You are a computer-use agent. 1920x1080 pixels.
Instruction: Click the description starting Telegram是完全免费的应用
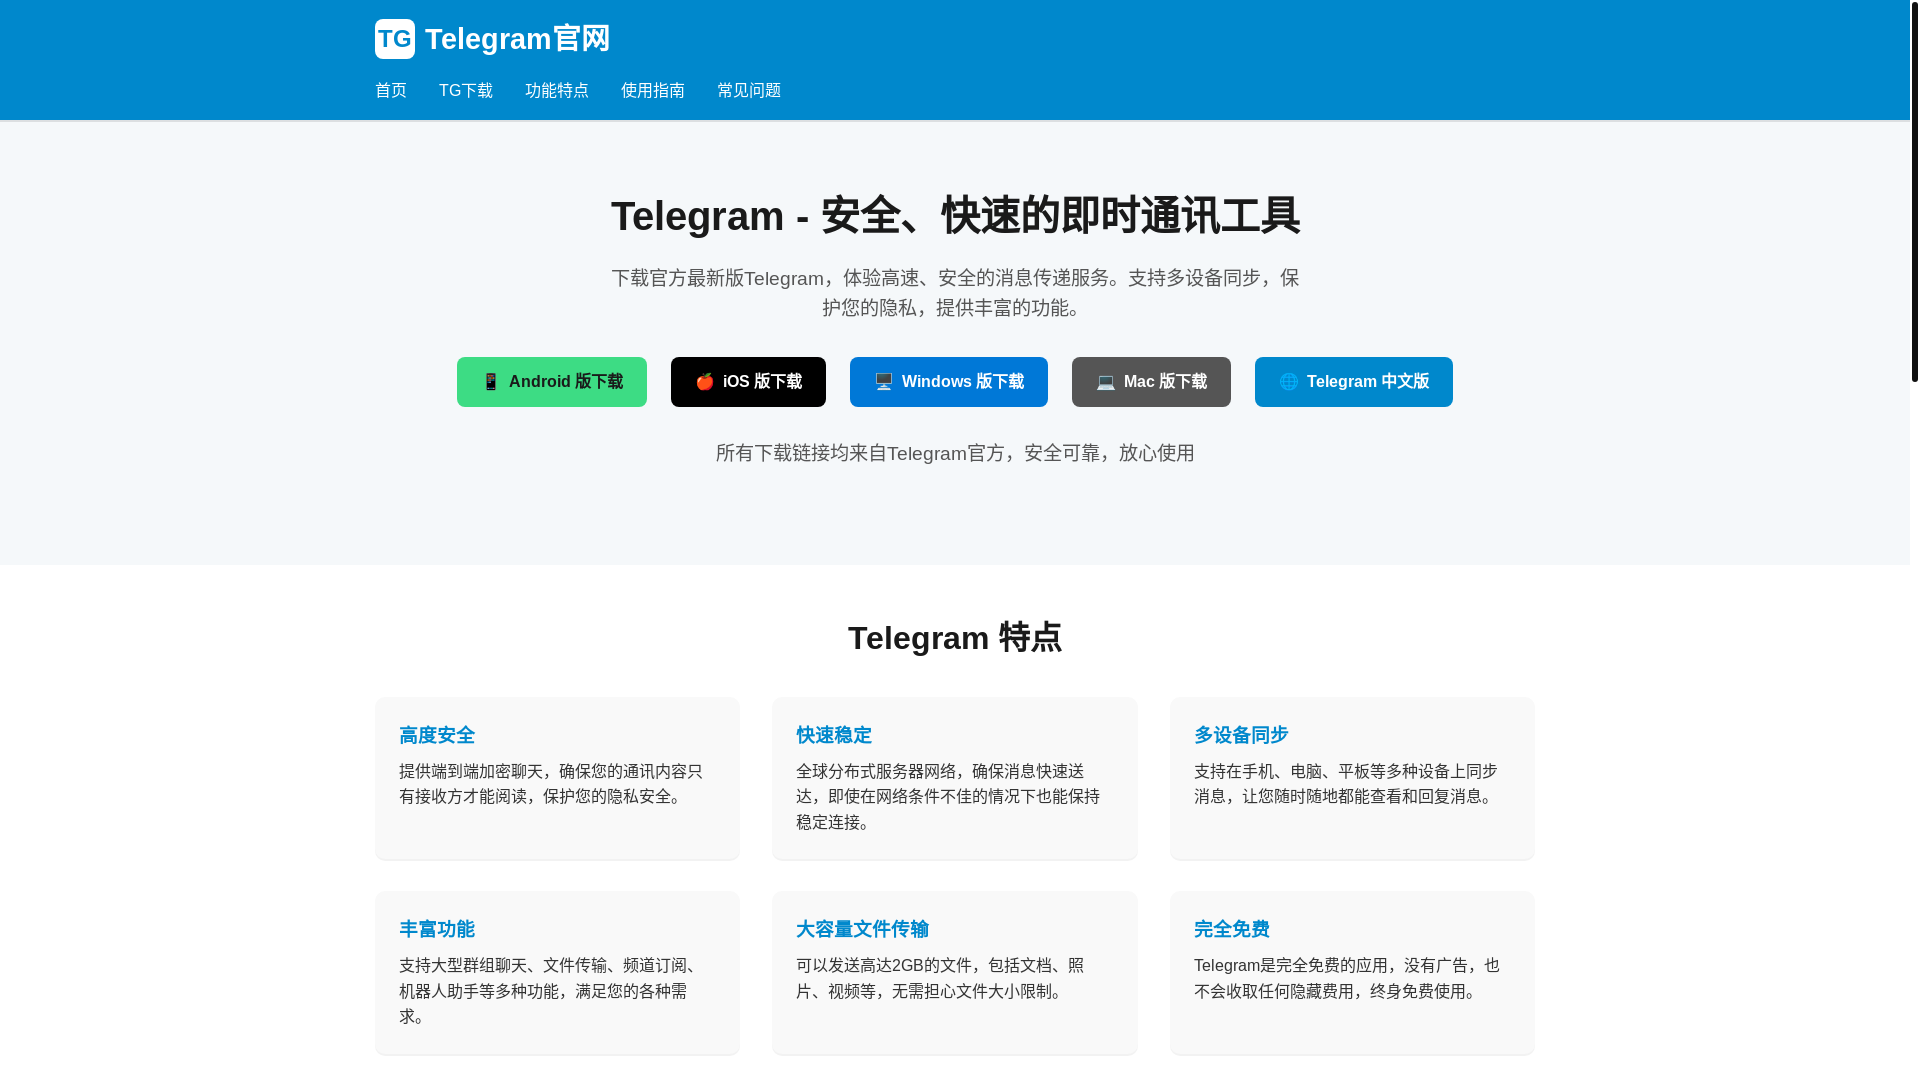click(1347, 978)
